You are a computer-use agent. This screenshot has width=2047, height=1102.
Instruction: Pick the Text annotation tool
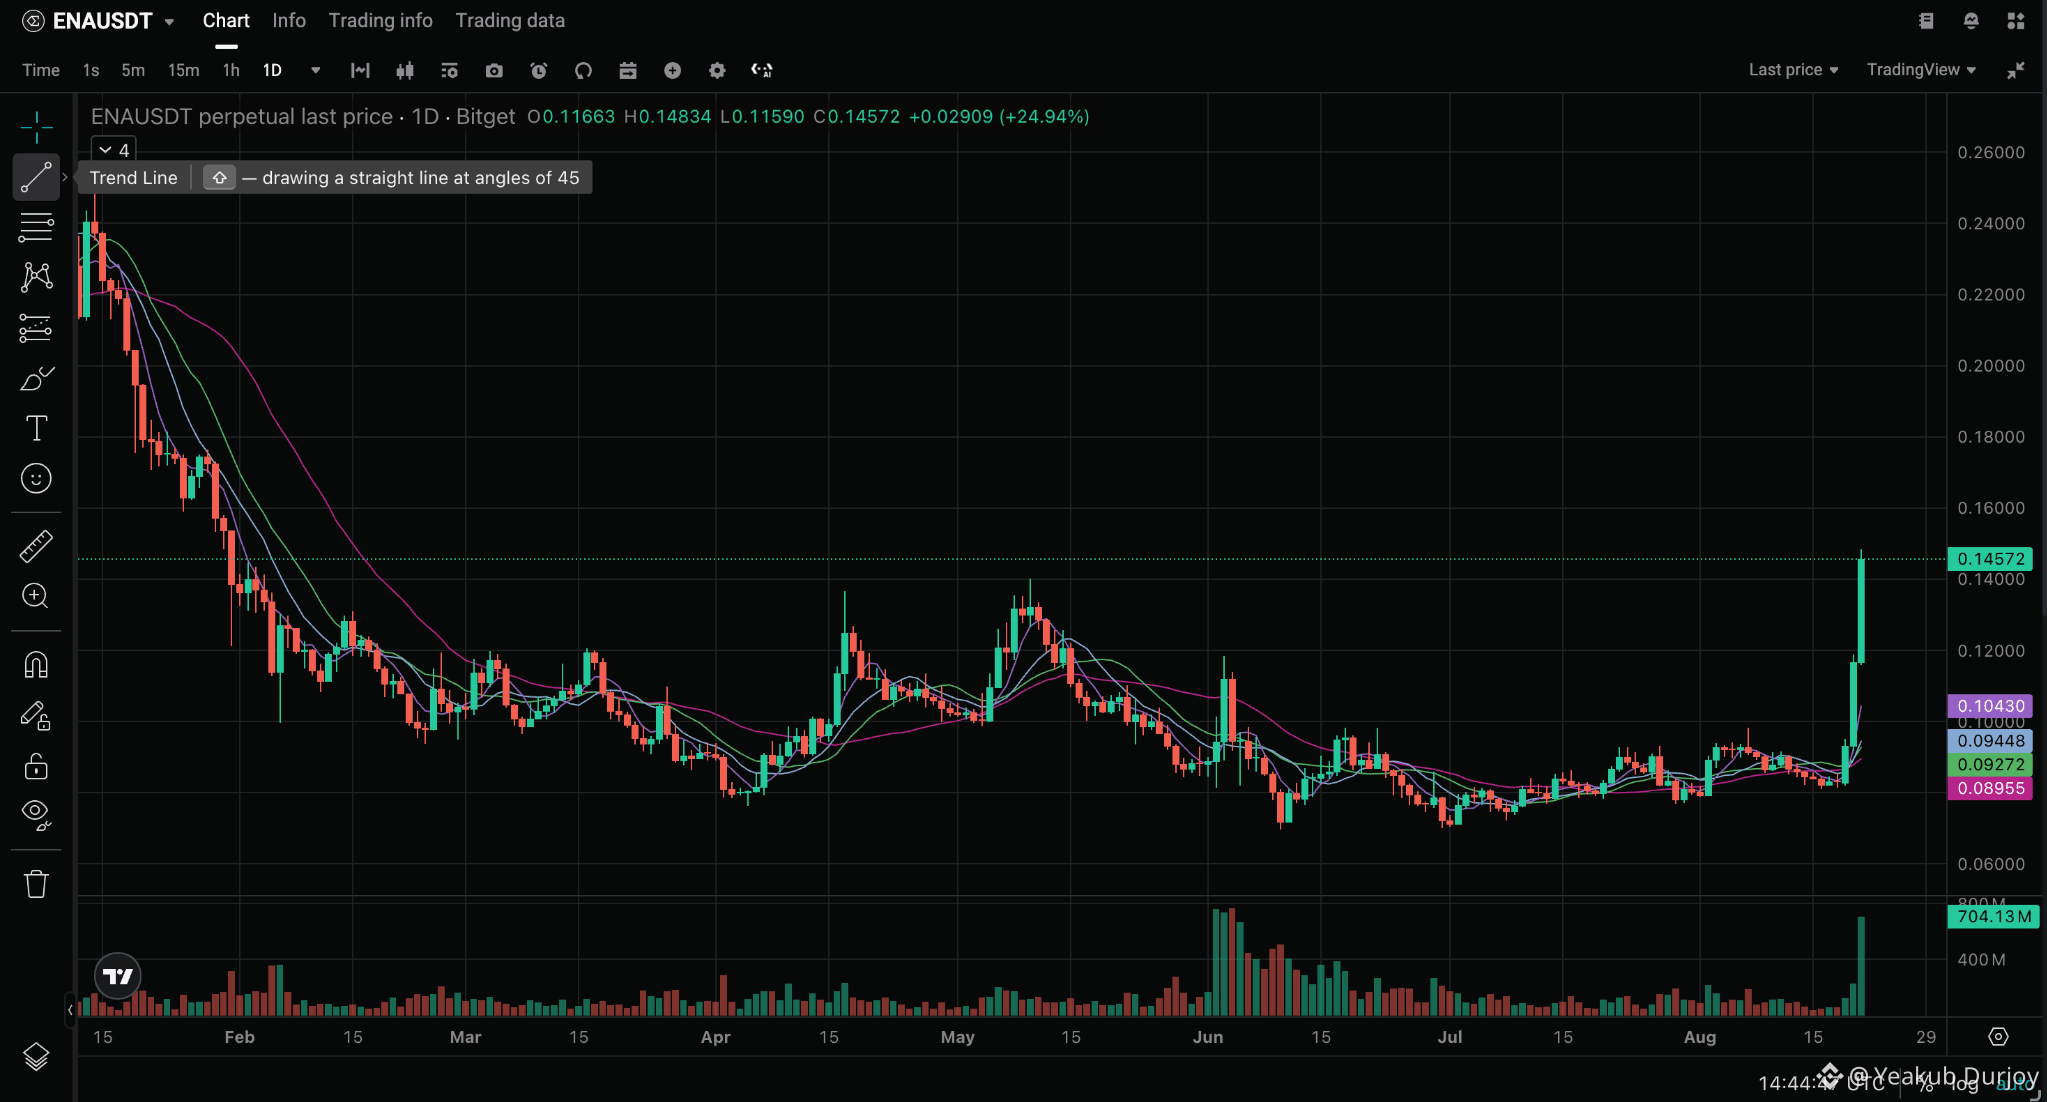coord(36,428)
